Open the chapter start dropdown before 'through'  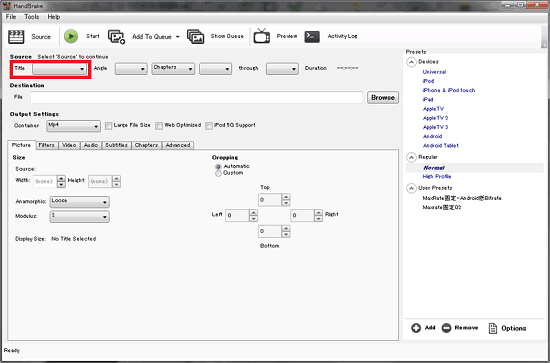click(x=215, y=69)
